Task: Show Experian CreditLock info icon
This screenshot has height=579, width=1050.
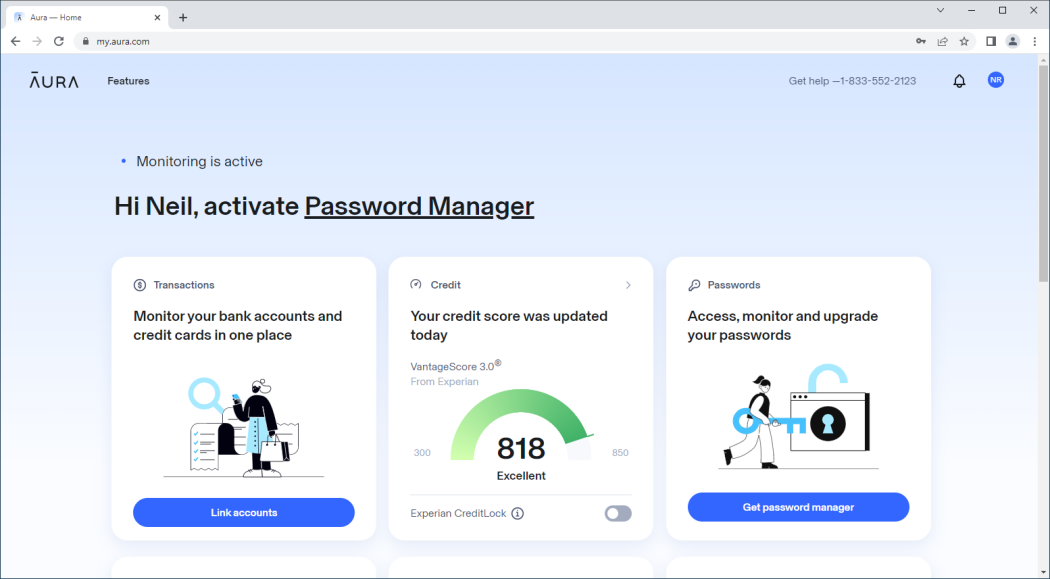Action: (518, 513)
